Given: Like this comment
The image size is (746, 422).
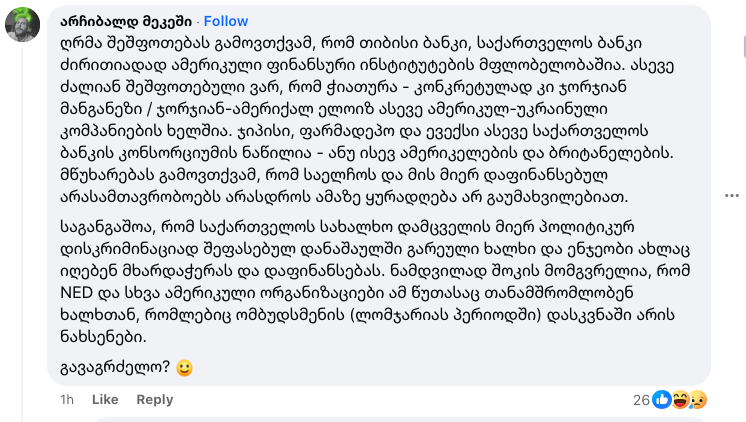Looking at the screenshot, I should pyautogui.click(x=105, y=399).
